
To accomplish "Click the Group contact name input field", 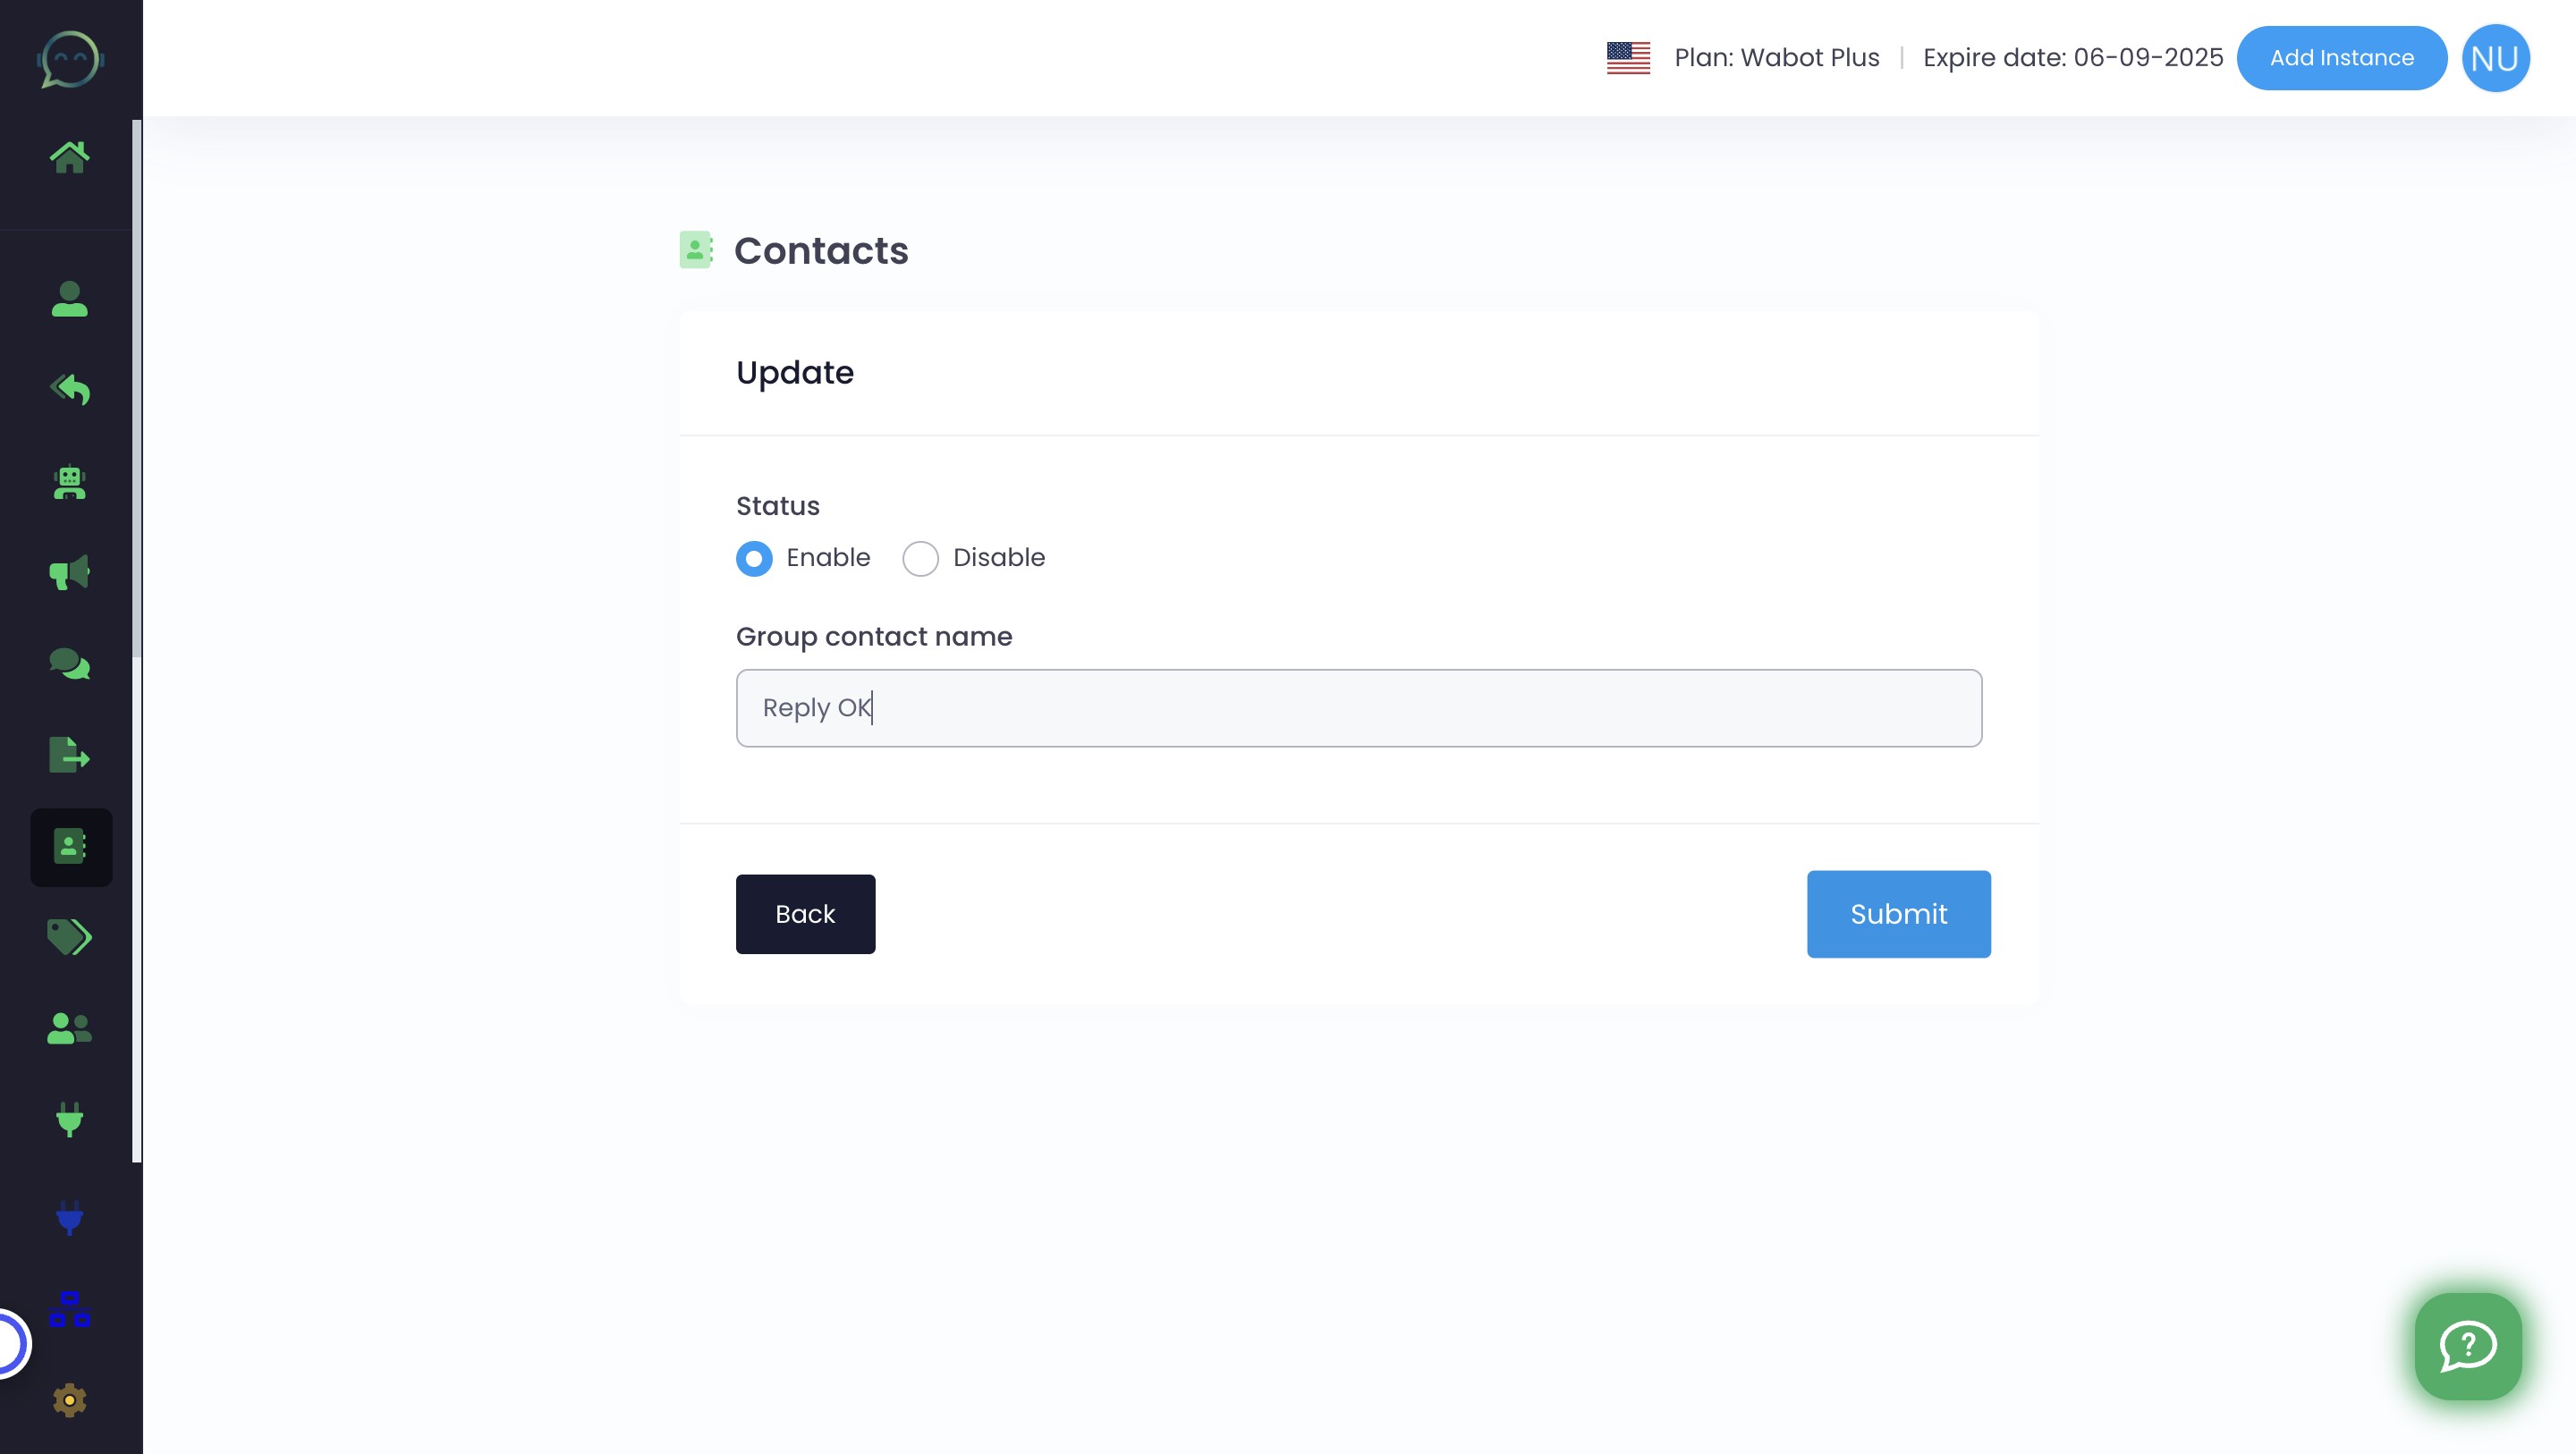I will pyautogui.click(x=1359, y=707).
